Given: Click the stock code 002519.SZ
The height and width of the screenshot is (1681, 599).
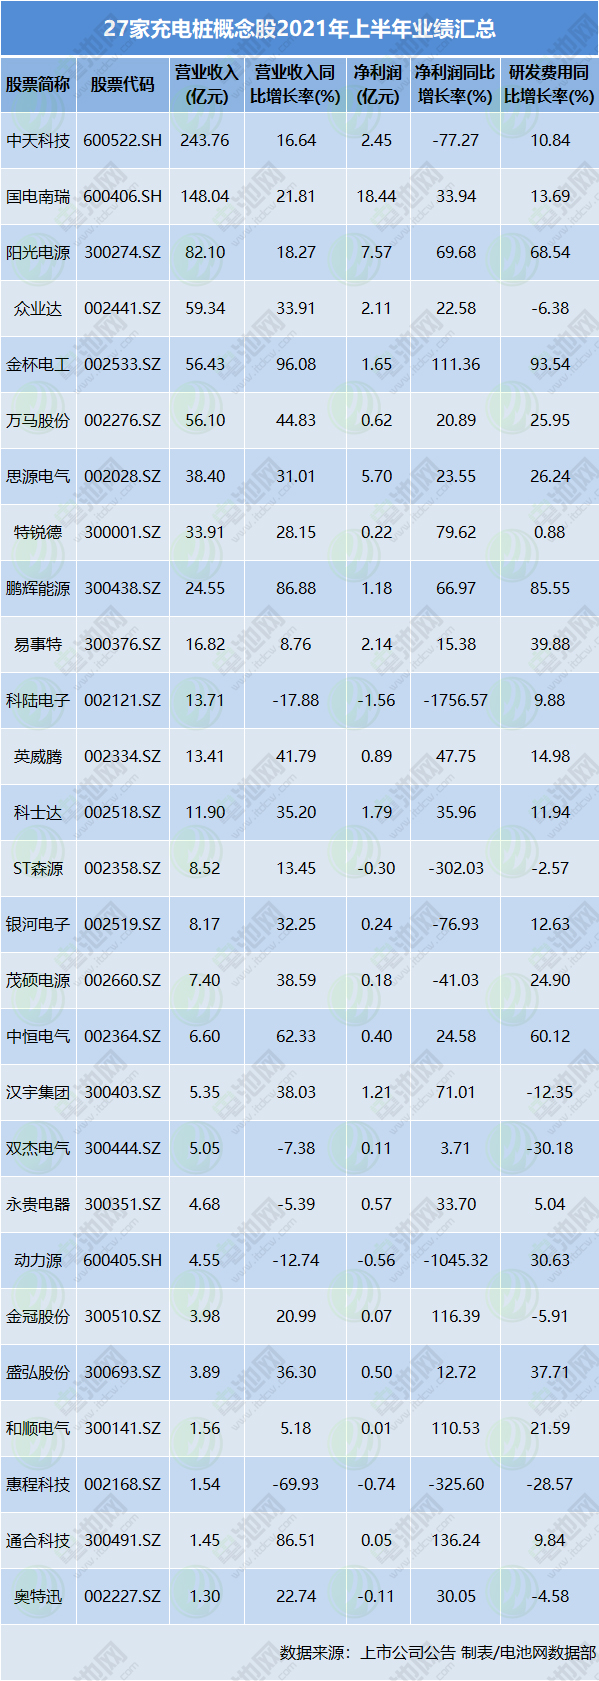Looking at the screenshot, I should [x=122, y=924].
